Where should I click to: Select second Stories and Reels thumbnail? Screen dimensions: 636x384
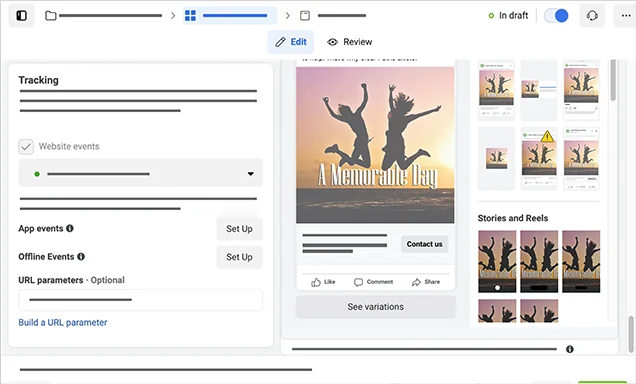[x=539, y=262]
